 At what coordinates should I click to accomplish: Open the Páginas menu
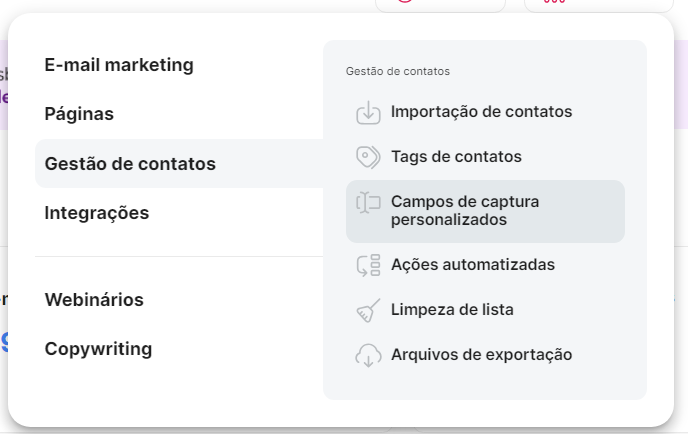click(79, 114)
